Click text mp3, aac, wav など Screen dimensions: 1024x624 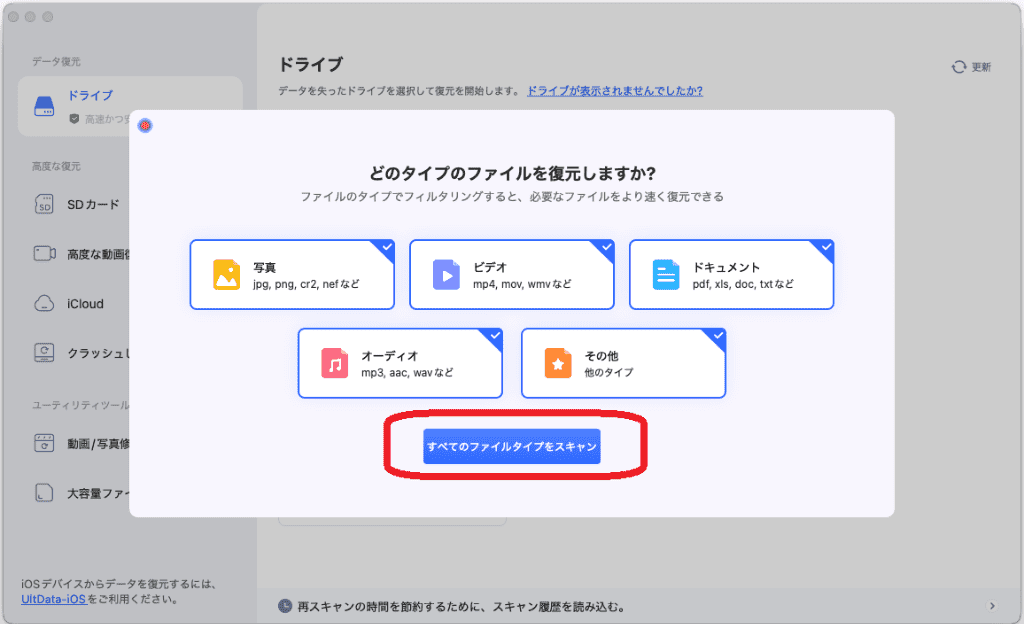click(408, 373)
